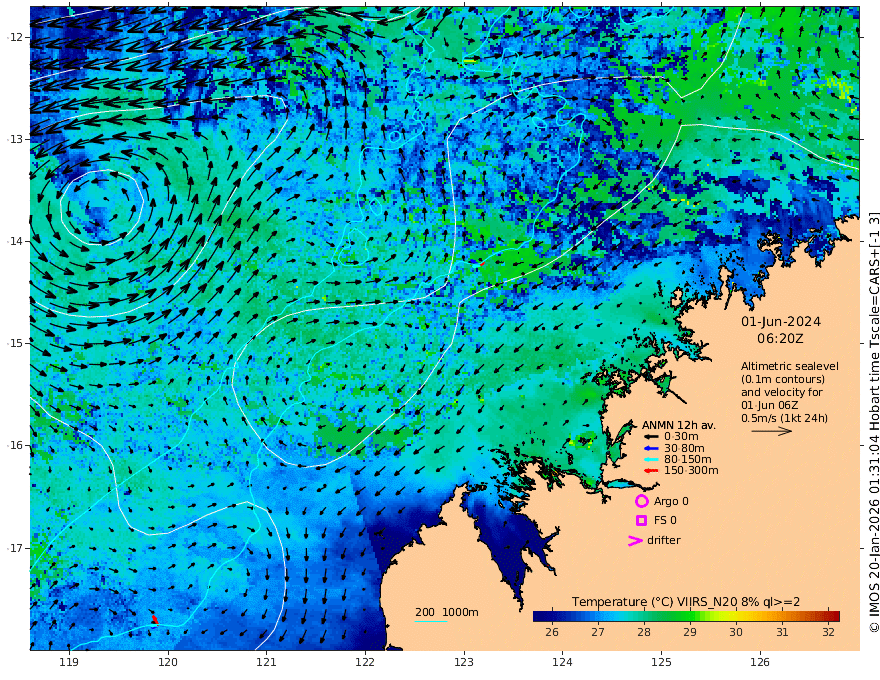880x680 pixels.
Task: Click the vertical IMOS copyright text
Action: pyautogui.click(x=873, y=422)
